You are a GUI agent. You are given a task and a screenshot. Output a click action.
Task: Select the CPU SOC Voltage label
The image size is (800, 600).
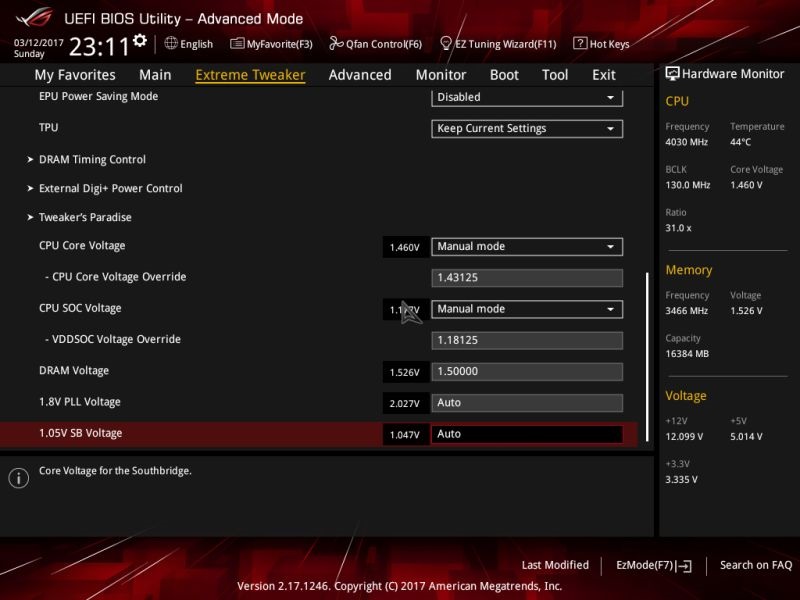coord(80,309)
